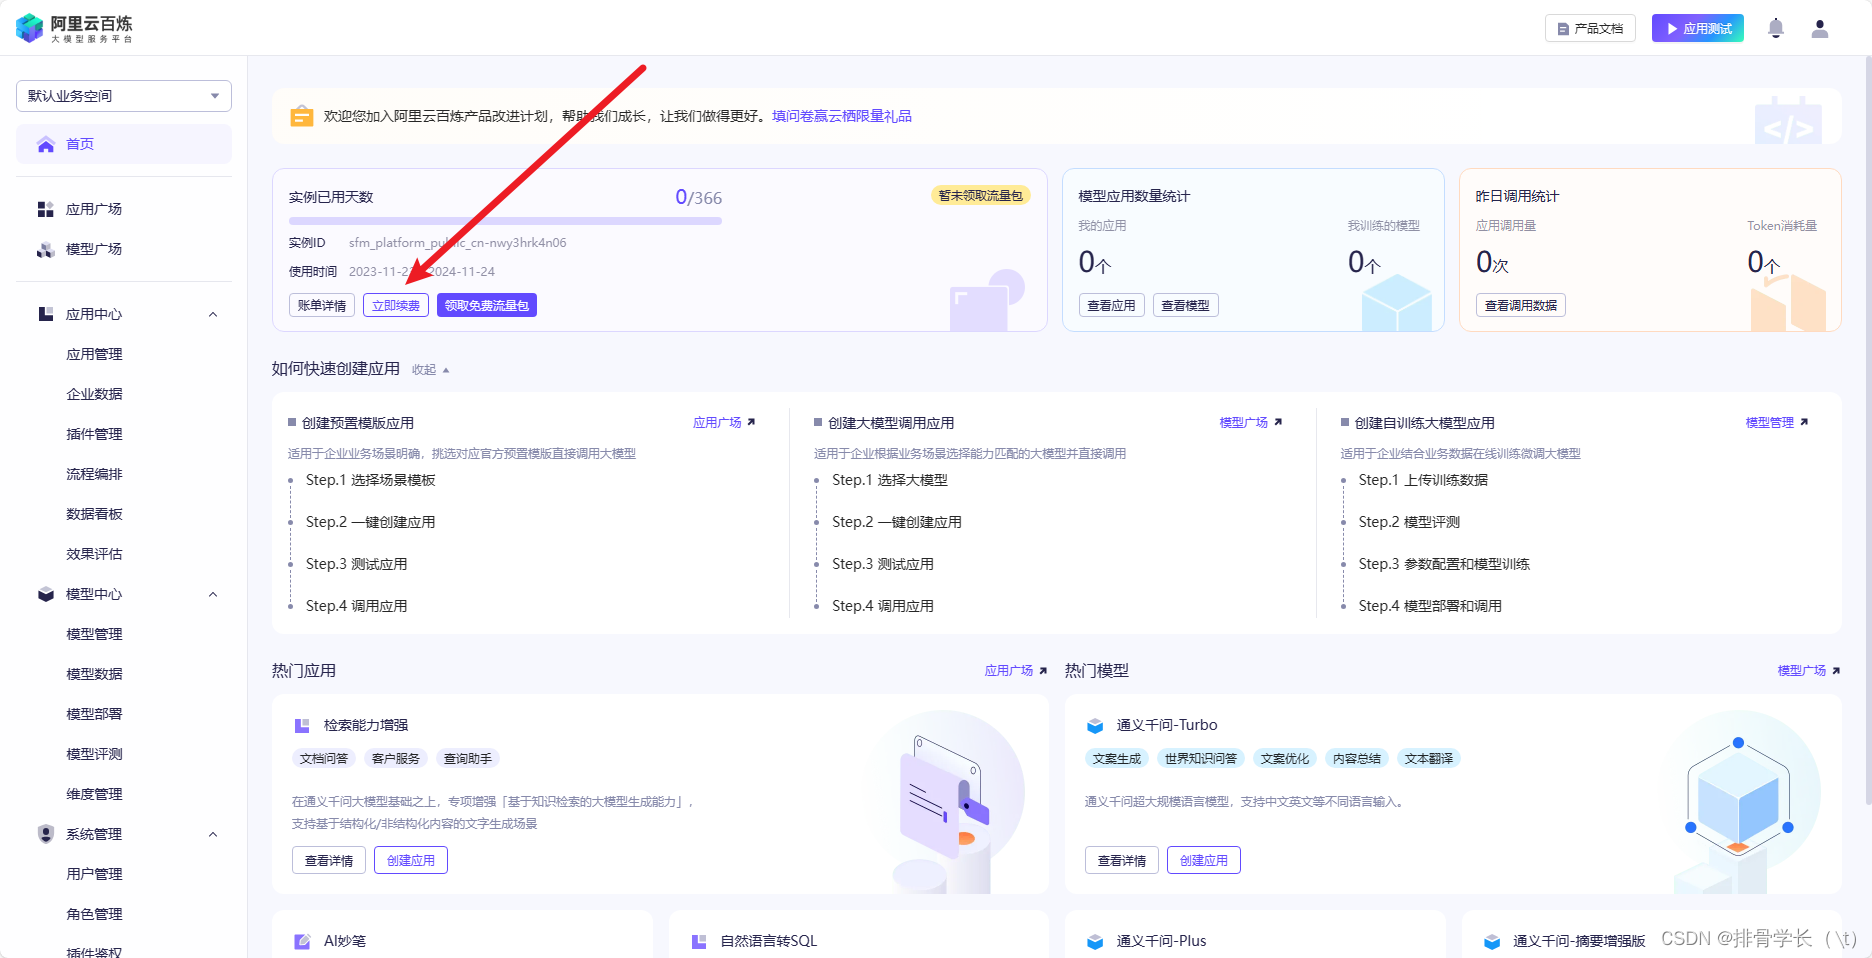Image resolution: width=1872 pixels, height=958 pixels.
Task: Click the 文档问答 tag
Action: click(x=324, y=759)
